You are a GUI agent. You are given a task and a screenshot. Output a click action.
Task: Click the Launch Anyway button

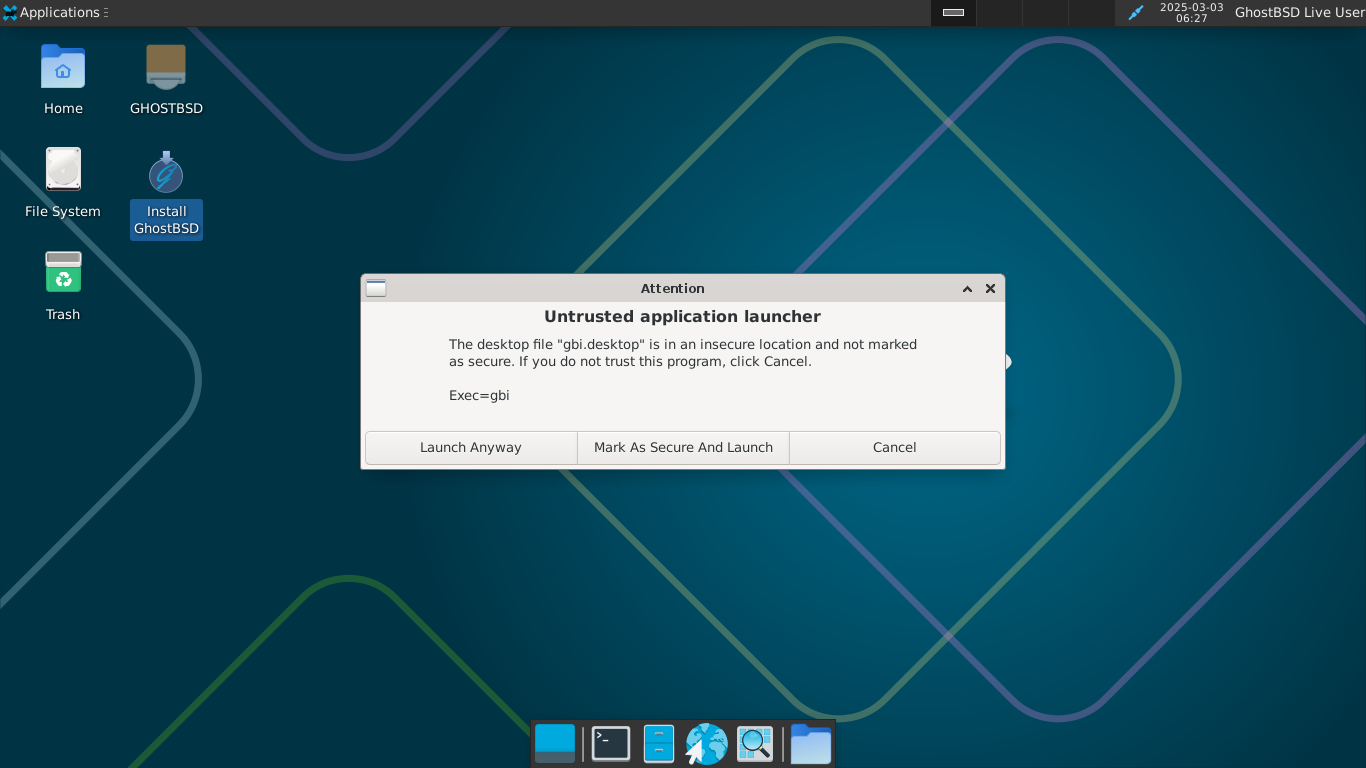(x=471, y=448)
